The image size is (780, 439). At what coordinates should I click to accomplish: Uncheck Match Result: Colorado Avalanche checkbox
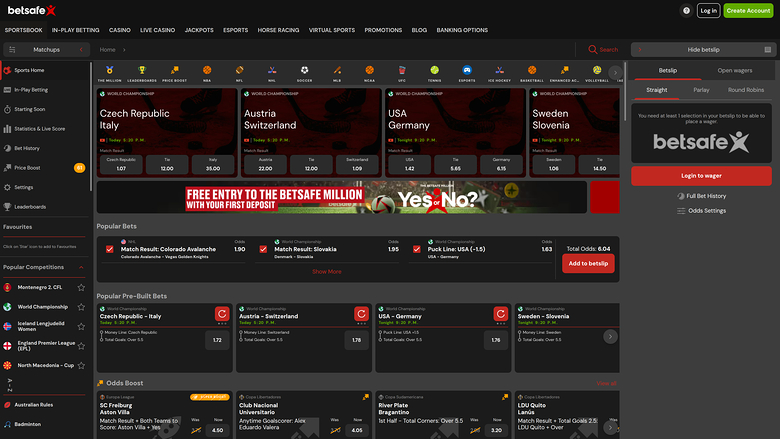click(109, 249)
